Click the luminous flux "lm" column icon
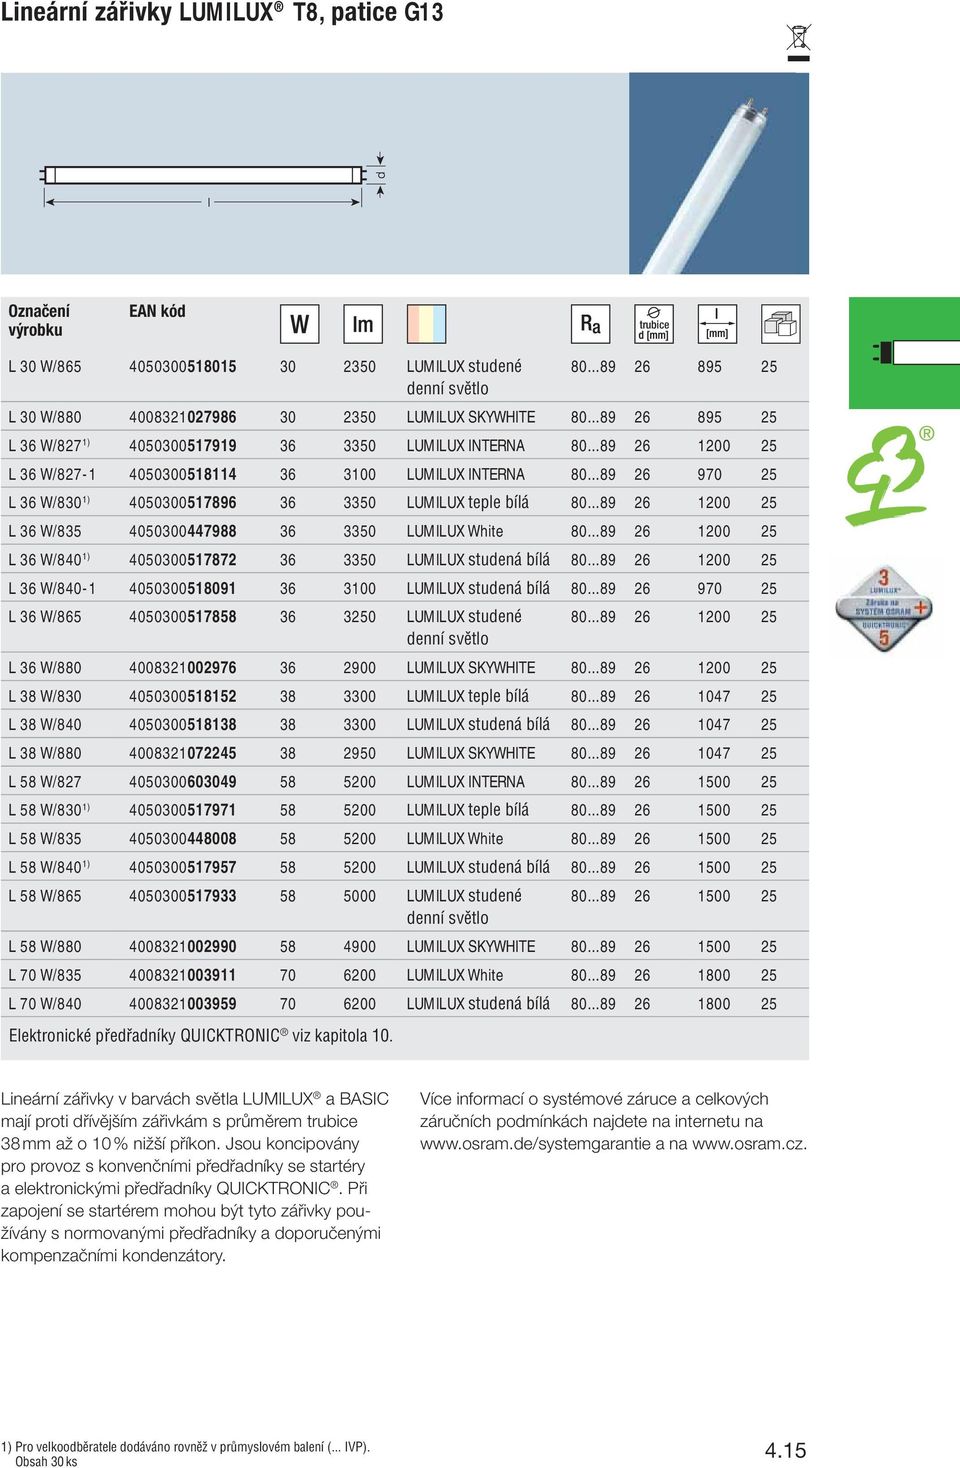Image resolution: width=960 pixels, height=1468 pixels. click(x=362, y=324)
